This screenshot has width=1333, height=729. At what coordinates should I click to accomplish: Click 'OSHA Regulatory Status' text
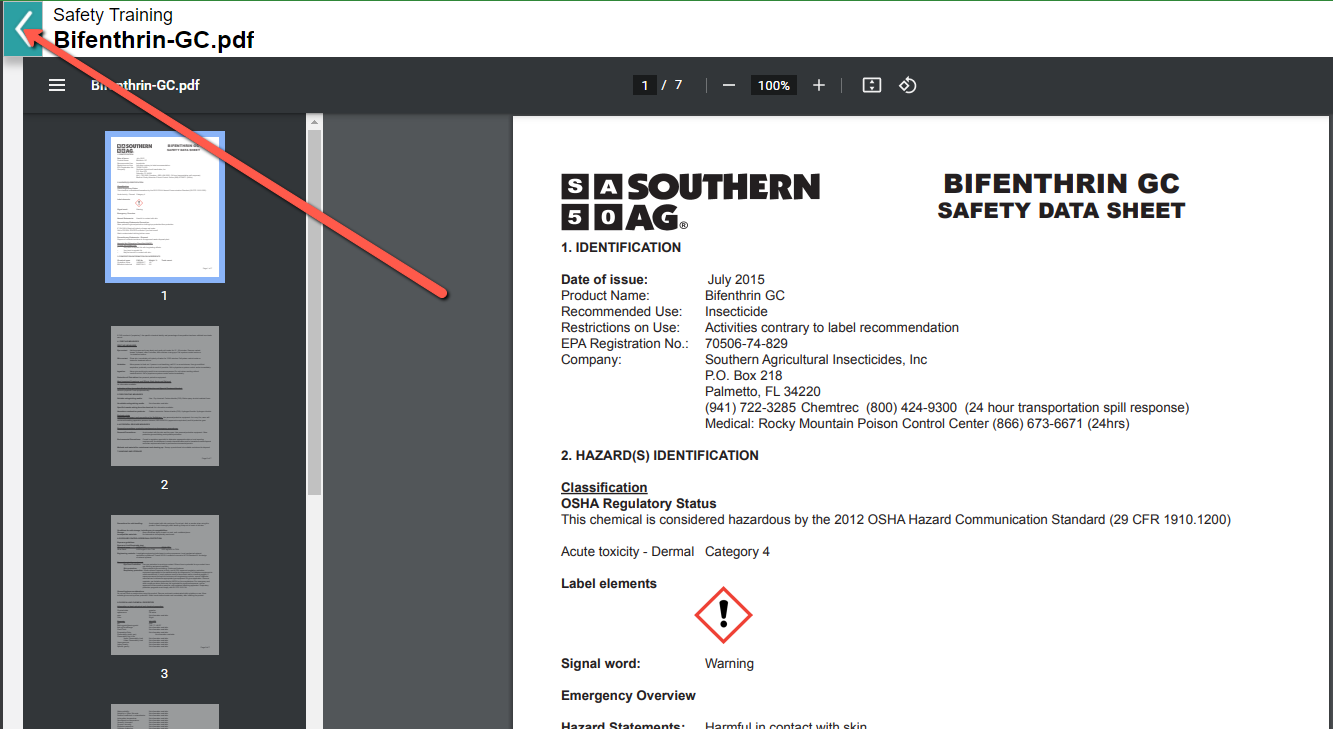point(639,503)
